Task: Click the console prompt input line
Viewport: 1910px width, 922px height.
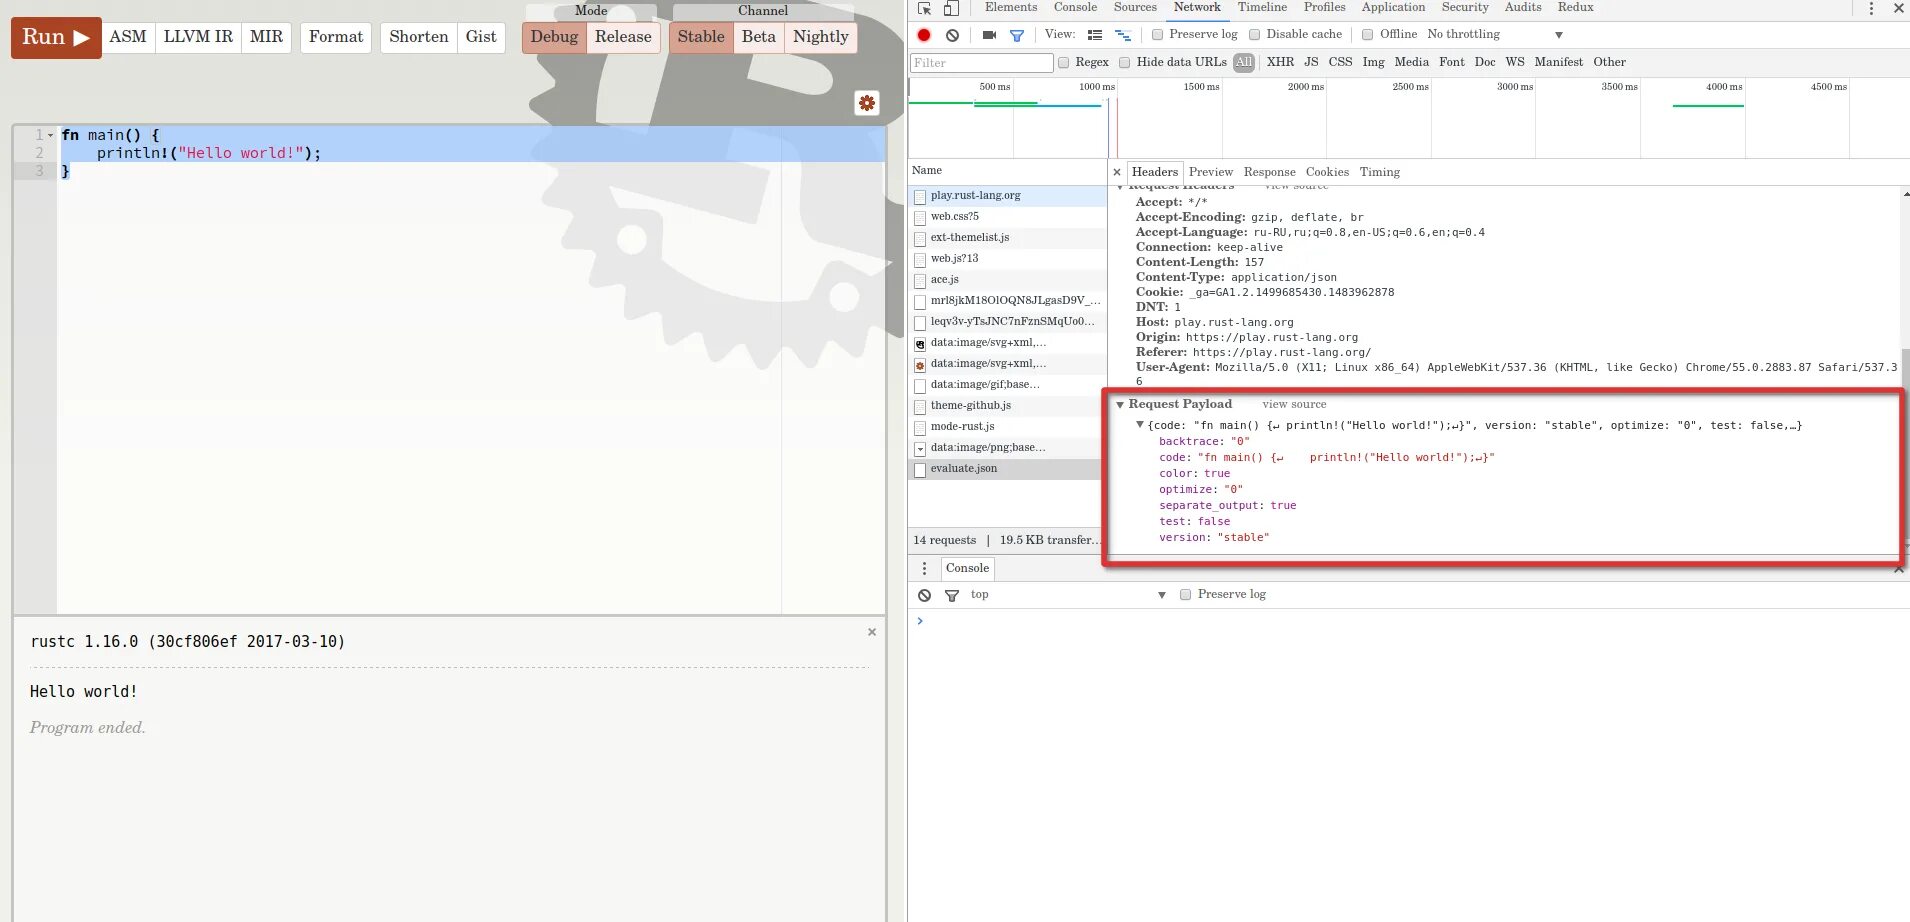Action: (x=1409, y=621)
